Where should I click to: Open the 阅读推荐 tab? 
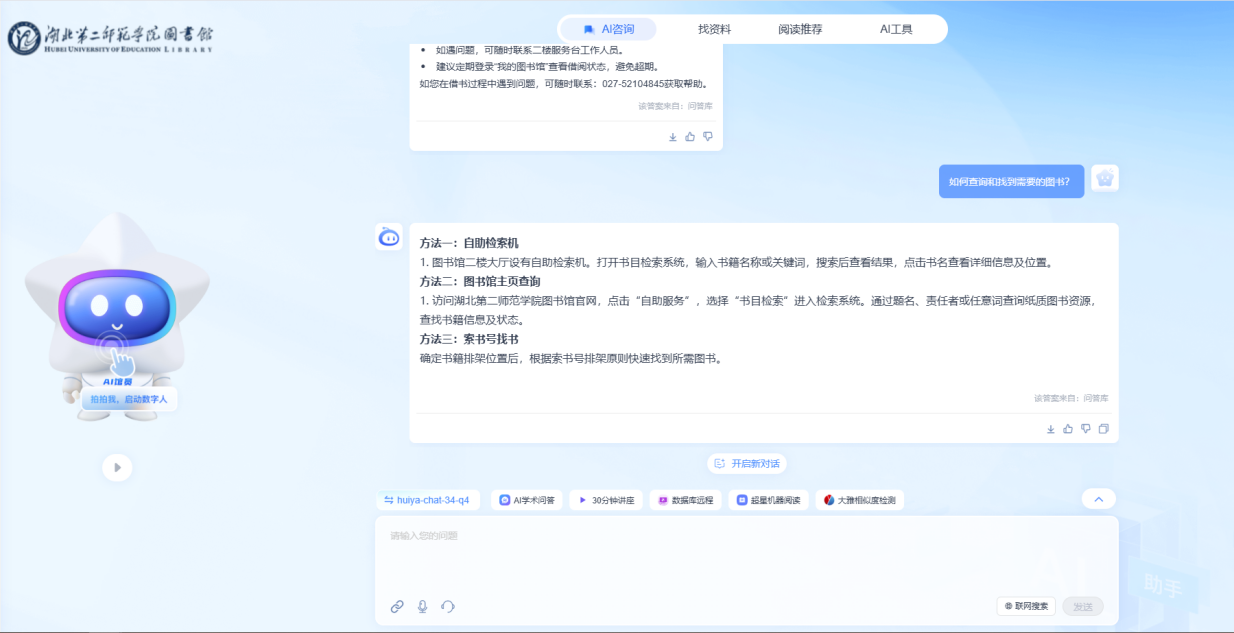(x=800, y=30)
